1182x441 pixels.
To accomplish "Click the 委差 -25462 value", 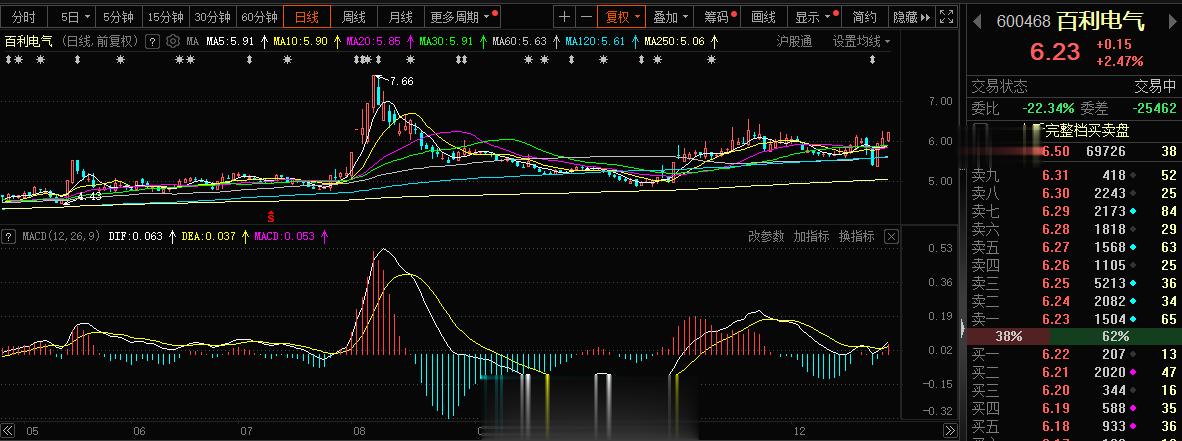I will point(1153,109).
